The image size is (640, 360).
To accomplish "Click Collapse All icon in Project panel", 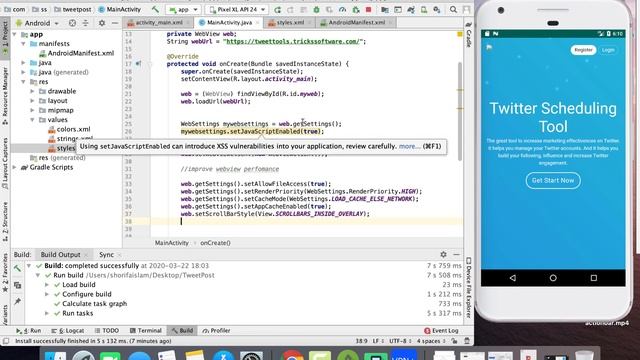I will coord(86,23).
